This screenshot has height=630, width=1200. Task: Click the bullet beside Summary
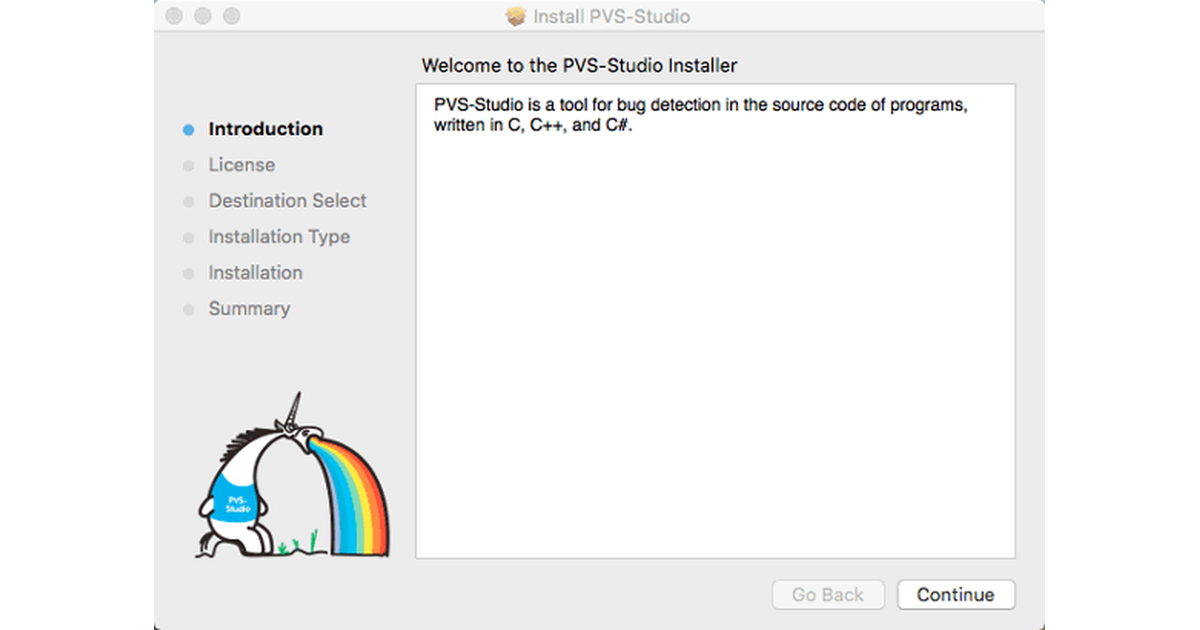pos(189,308)
